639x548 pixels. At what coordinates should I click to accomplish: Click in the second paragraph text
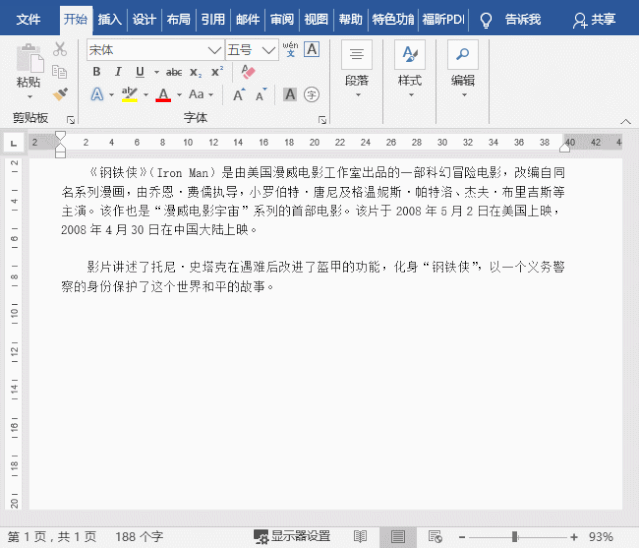click(x=313, y=277)
